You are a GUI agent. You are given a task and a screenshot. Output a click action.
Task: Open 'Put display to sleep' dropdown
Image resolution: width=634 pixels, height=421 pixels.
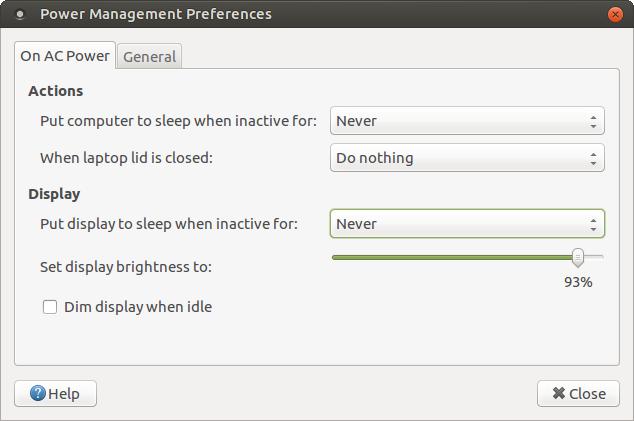coord(467,224)
